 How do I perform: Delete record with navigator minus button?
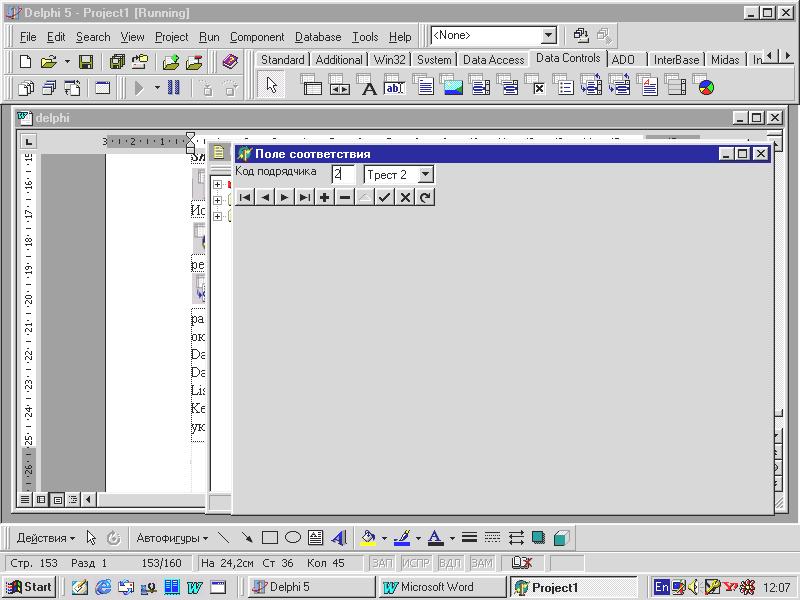point(345,197)
